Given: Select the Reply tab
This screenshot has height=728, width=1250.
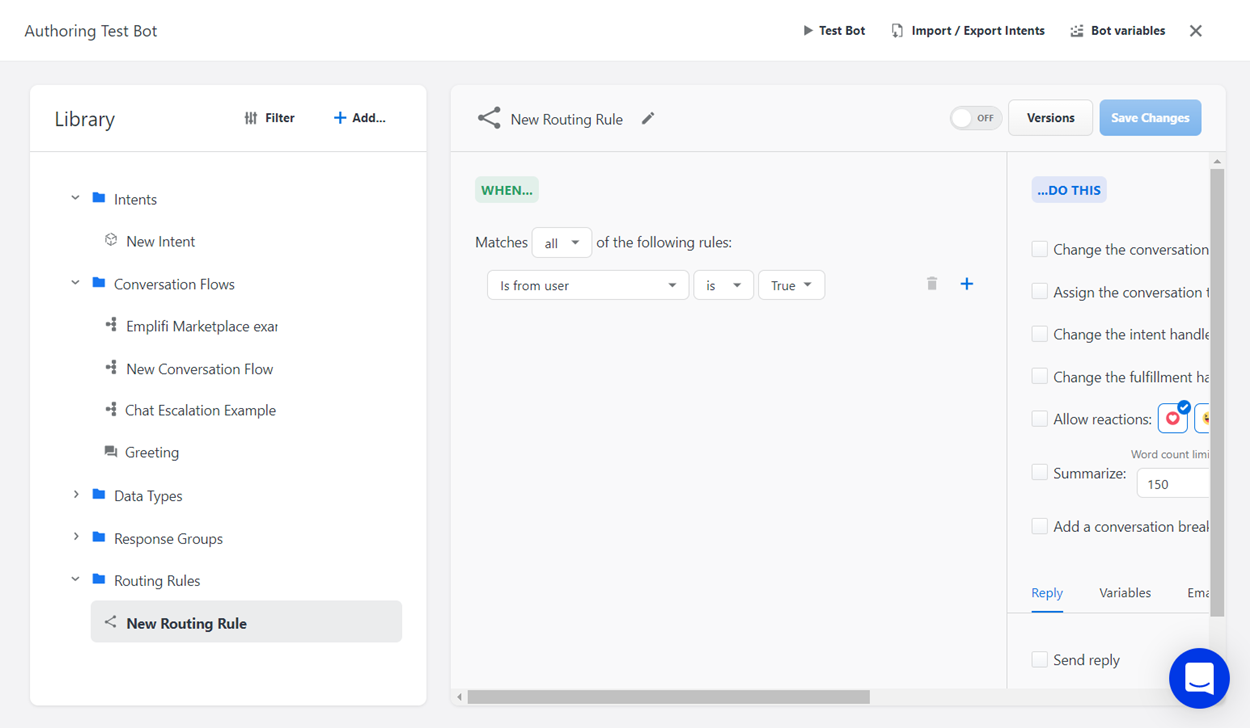Looking at the screenshot, I should tap(1047, 593).
